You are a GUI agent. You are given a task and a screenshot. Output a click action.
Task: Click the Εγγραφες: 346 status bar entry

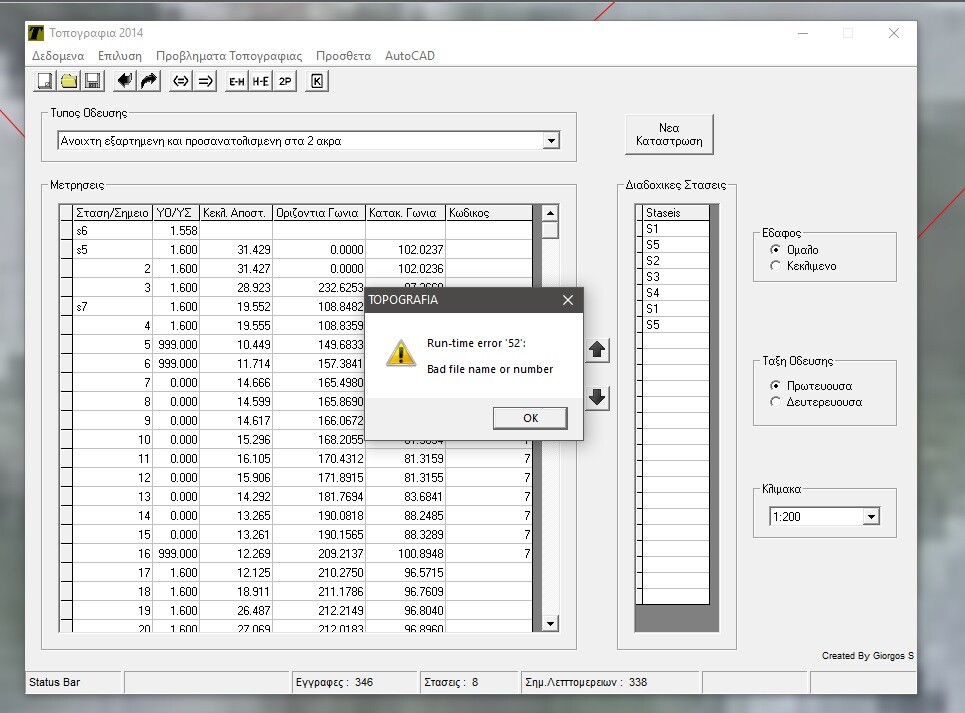pyautogui.click(x=354, y=682)
